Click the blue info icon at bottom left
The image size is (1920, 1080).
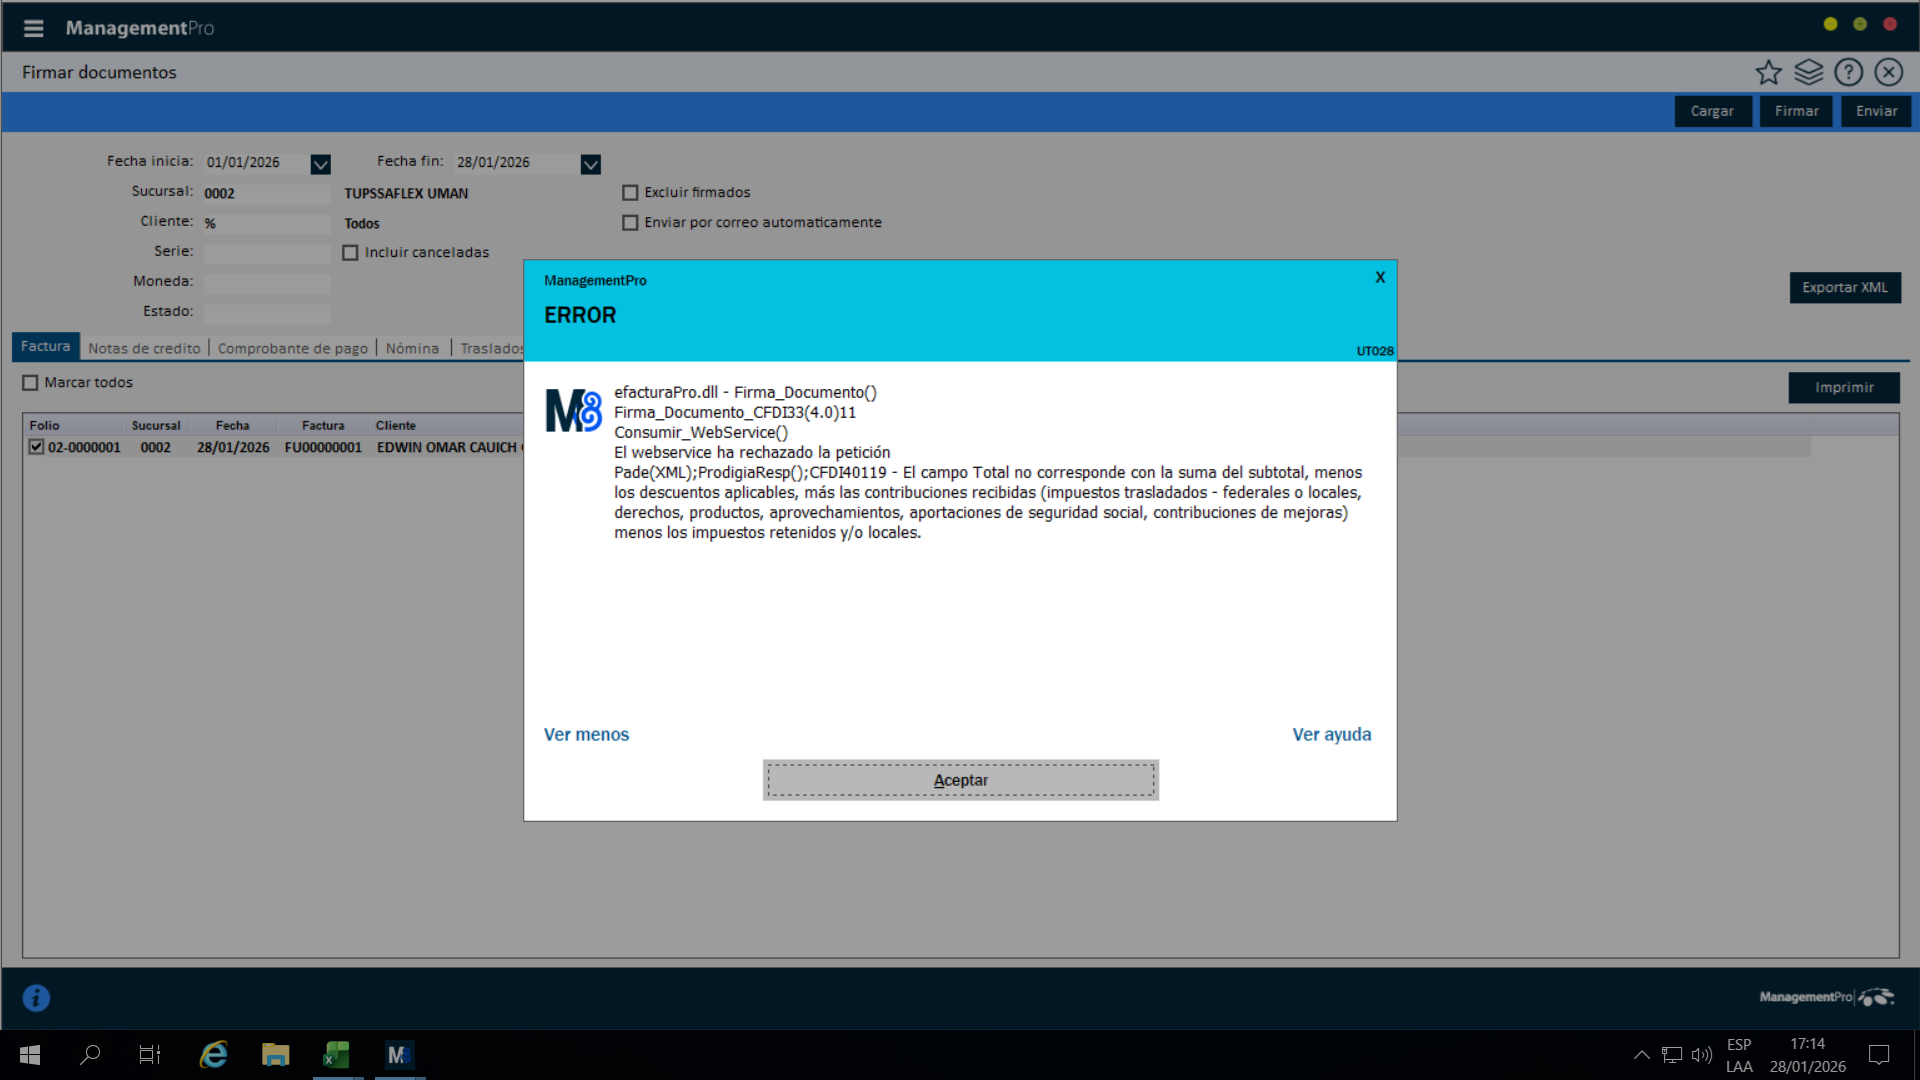pyautogui.click(x=36, y=997)
